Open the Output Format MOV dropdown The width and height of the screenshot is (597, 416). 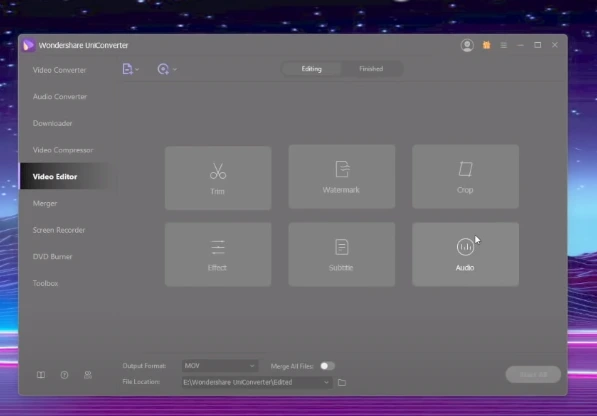(220, 366)
